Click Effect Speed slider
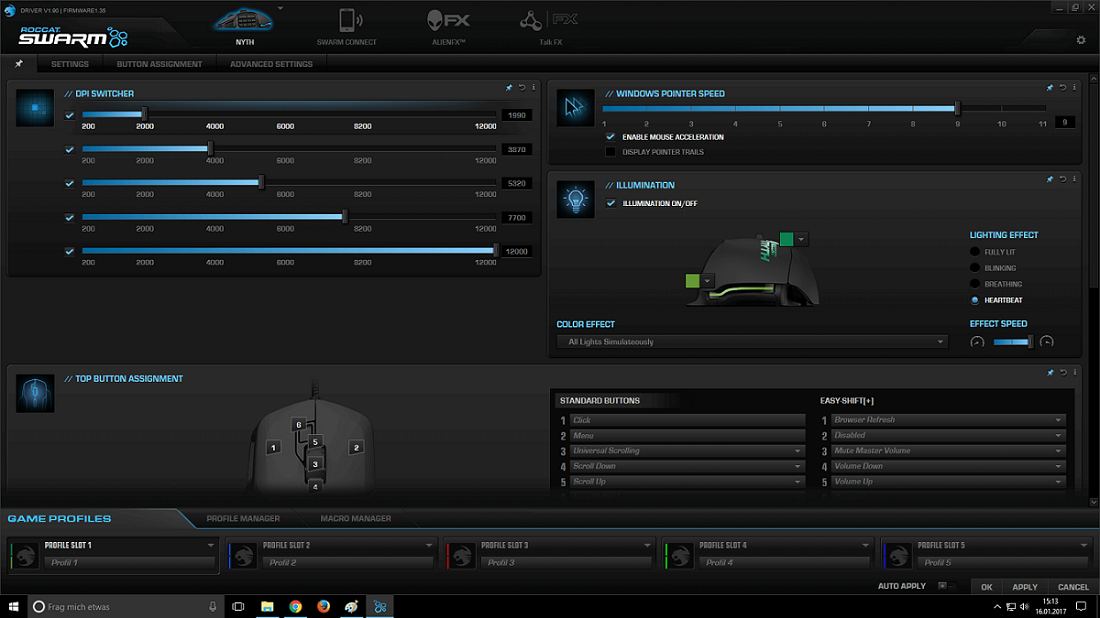 point(1012,342)
